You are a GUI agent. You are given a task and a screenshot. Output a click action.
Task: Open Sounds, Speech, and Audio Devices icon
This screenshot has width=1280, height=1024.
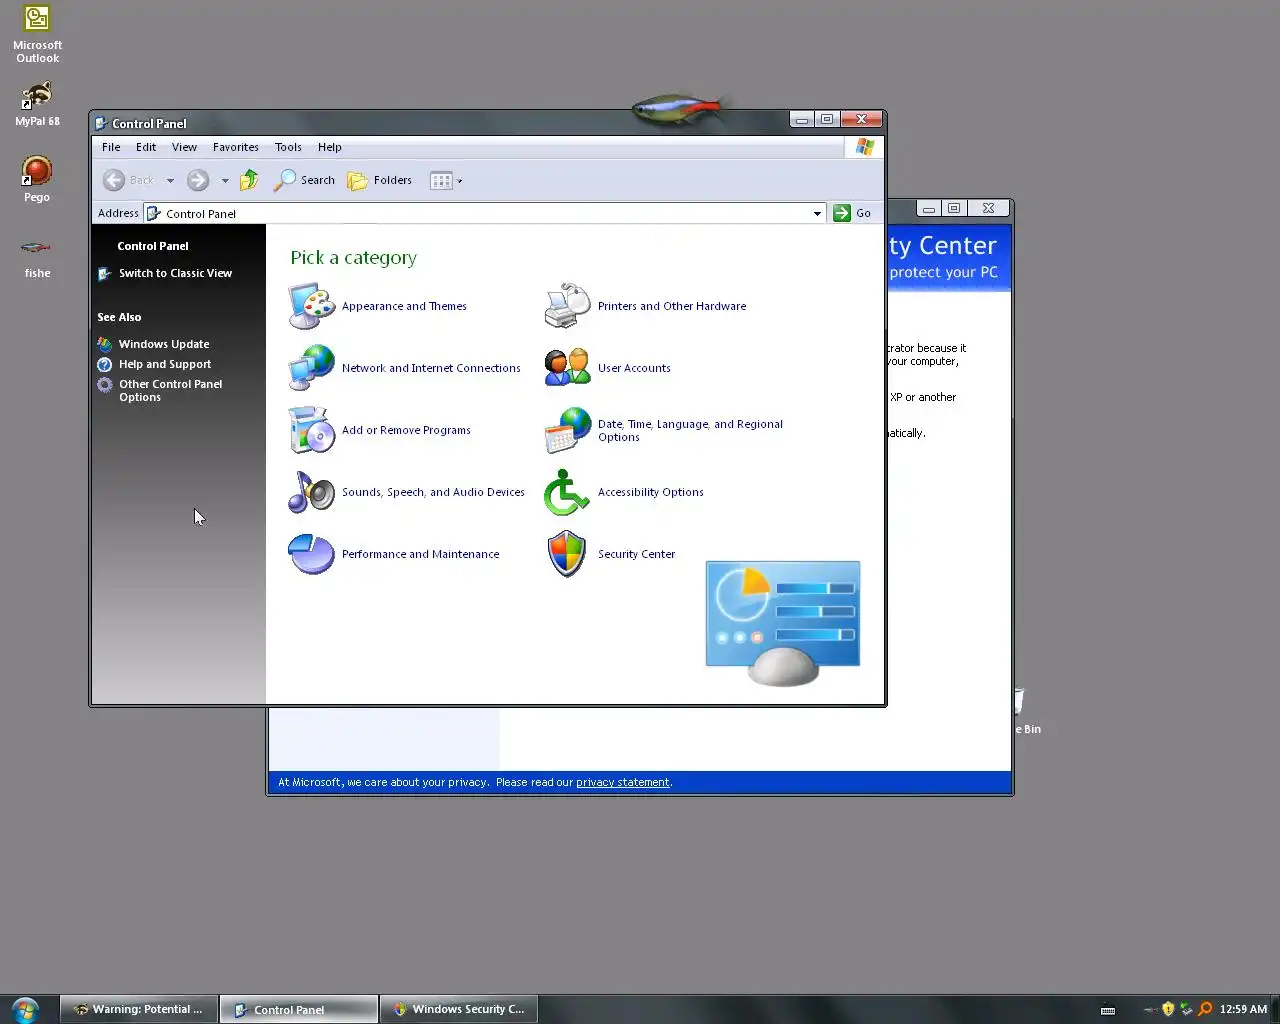pos(312,492)
